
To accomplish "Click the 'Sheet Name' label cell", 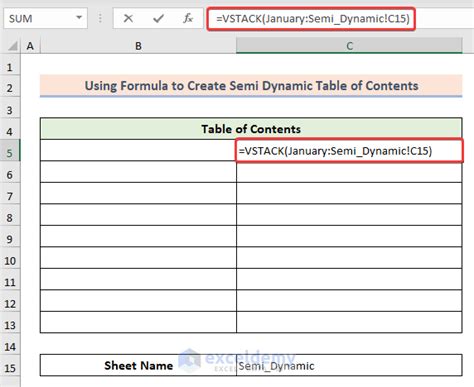I will pyautogui.click(x=138, y=365).
